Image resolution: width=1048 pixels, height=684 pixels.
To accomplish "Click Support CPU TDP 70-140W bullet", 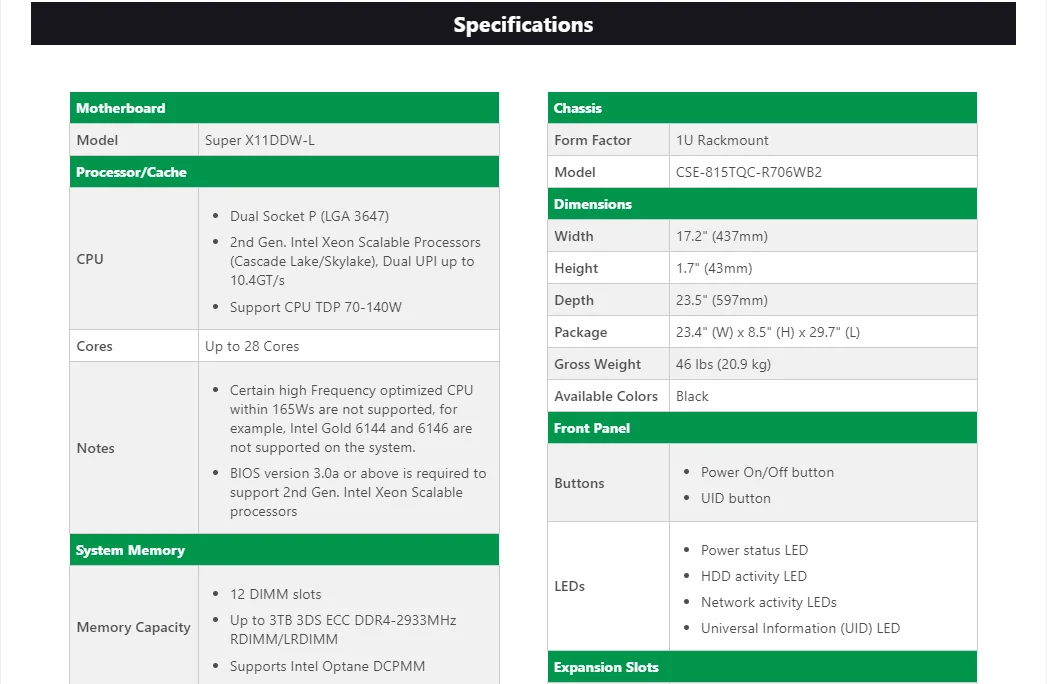I will (315, 308).
